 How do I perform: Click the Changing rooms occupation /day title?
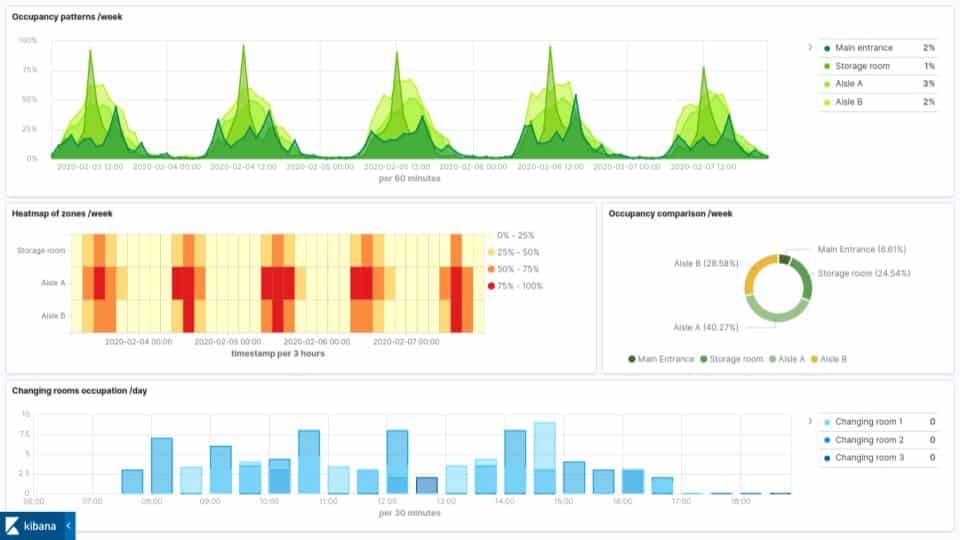tap(80, 391)
